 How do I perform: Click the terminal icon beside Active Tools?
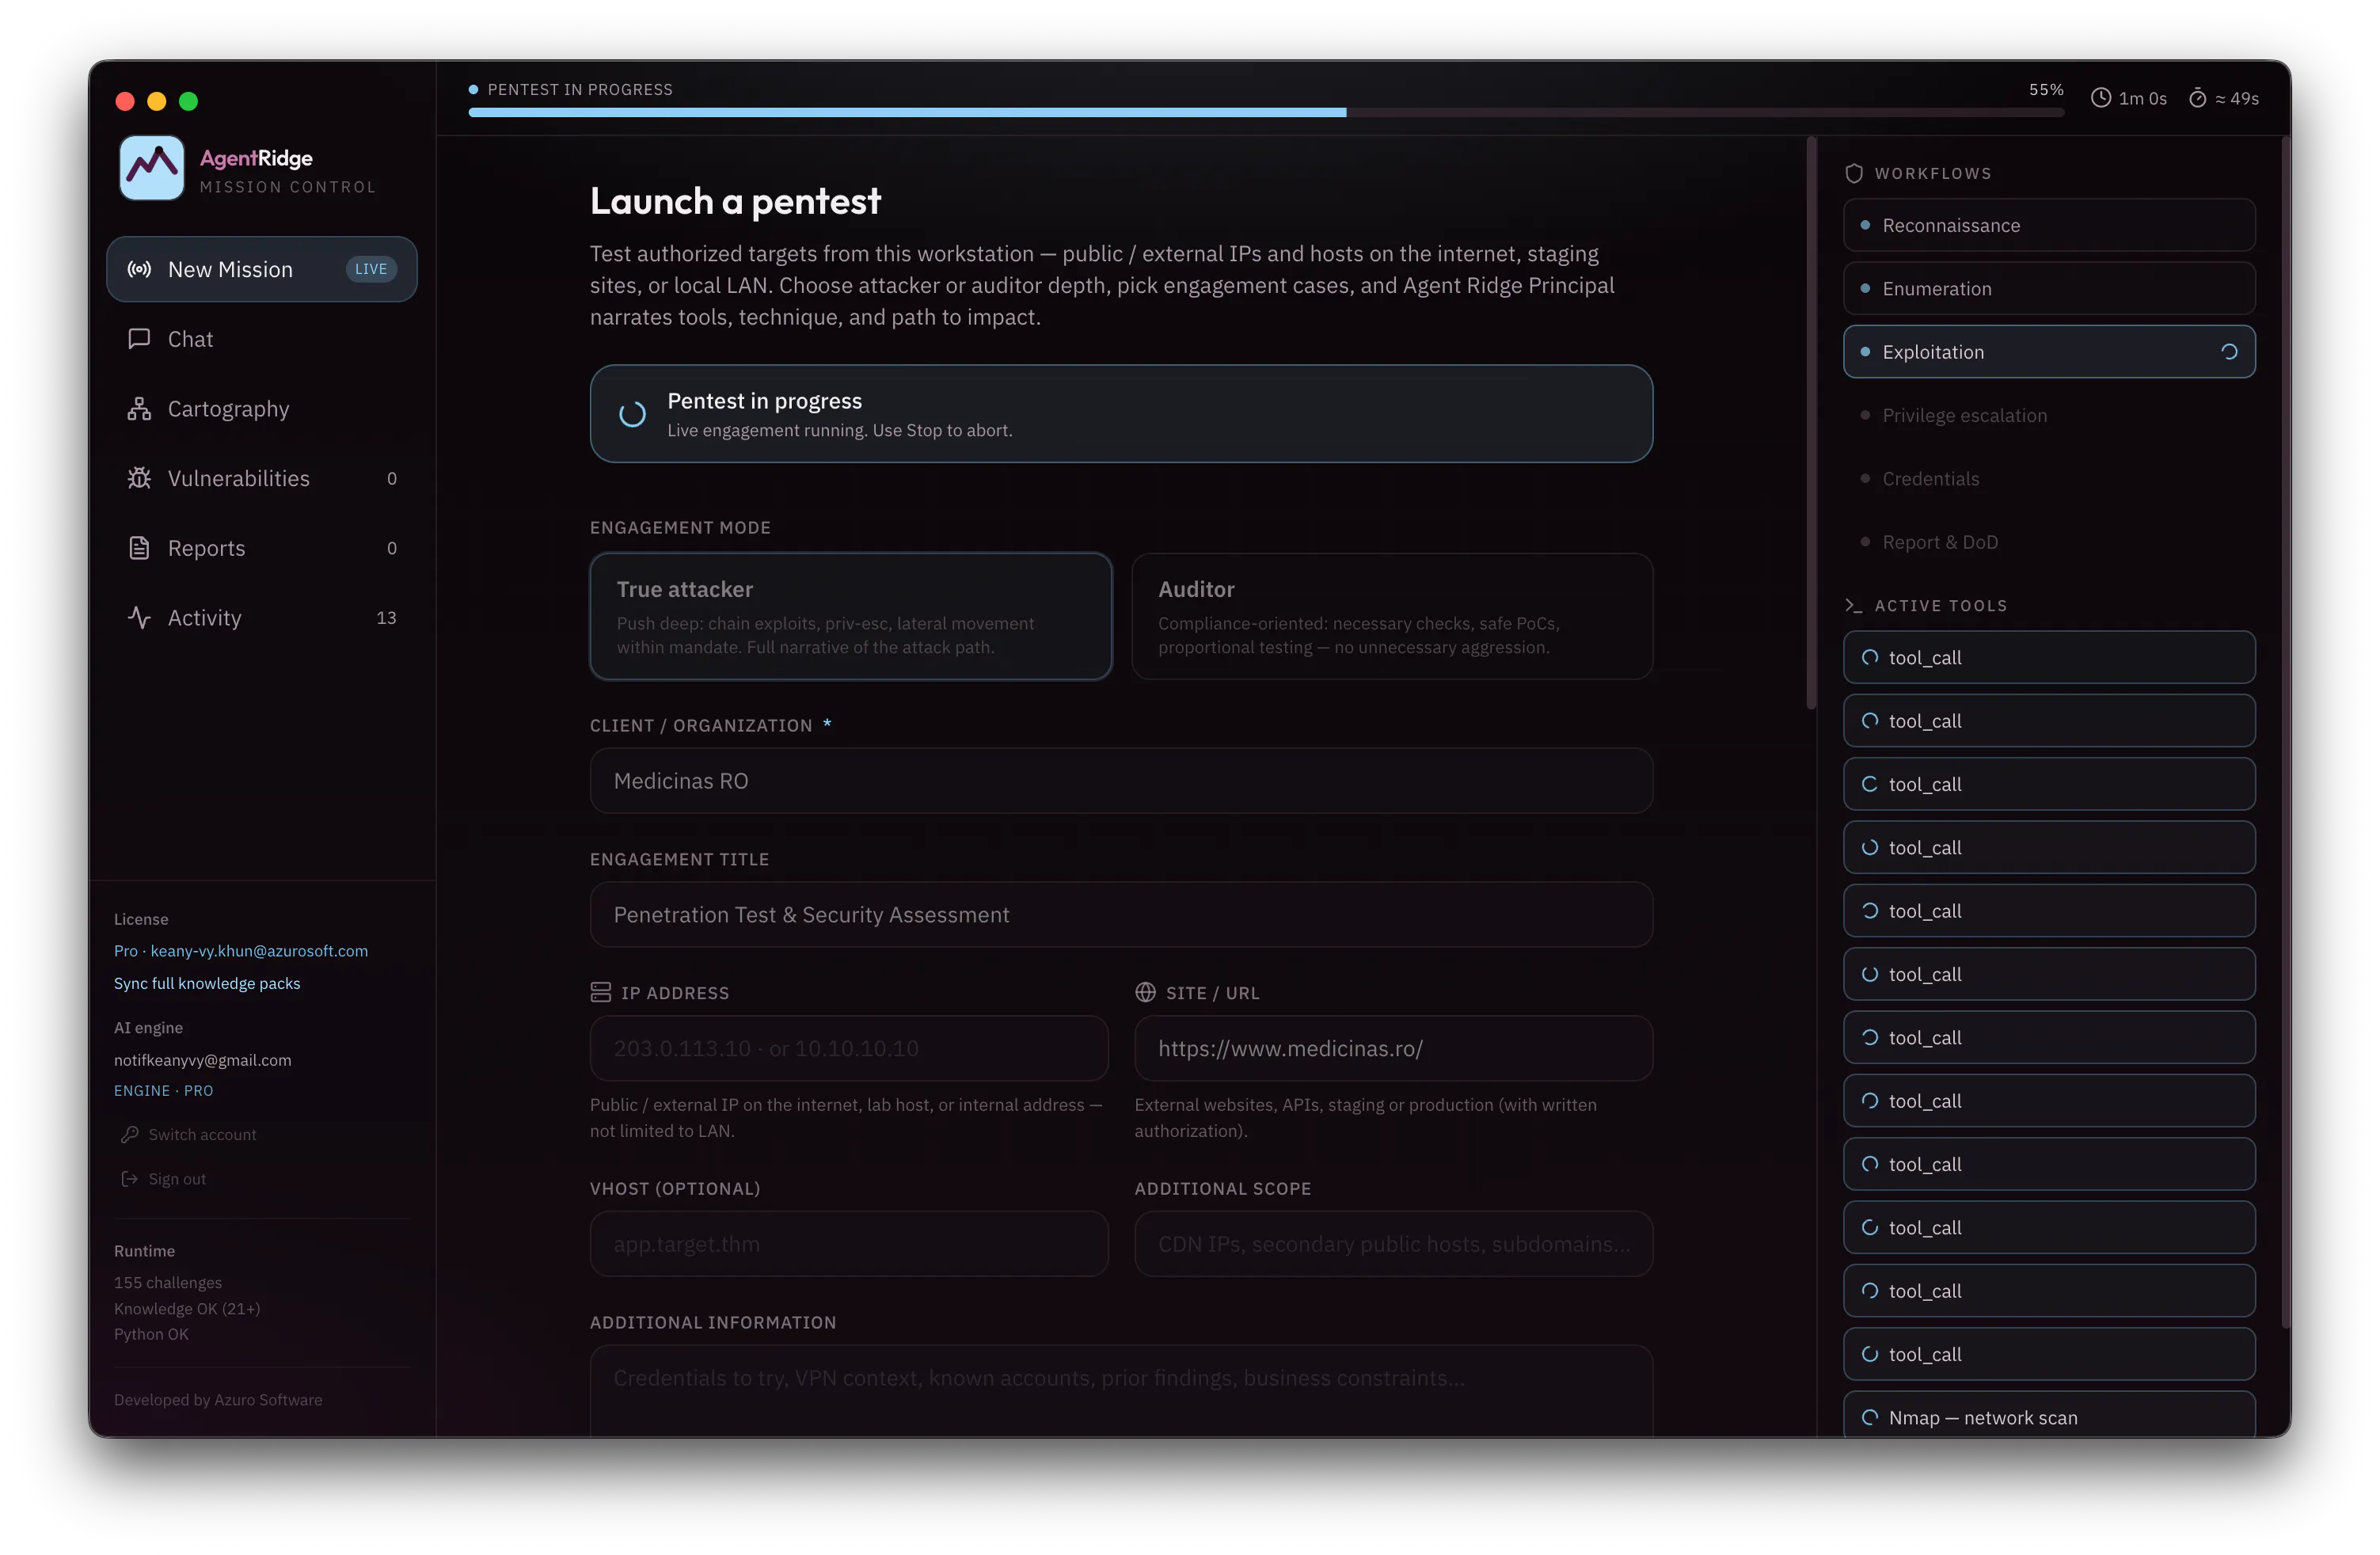point(1854,606)
